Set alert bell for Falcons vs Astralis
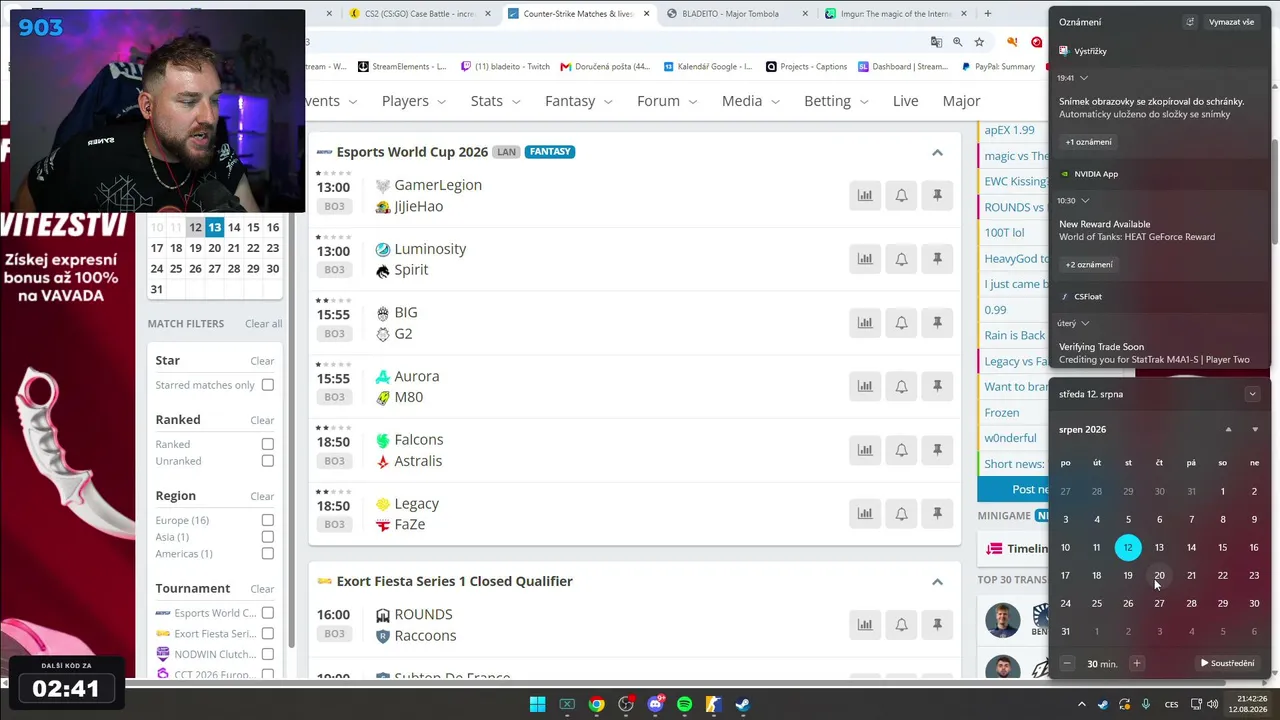1280x720 pixels. pos(901,450)
